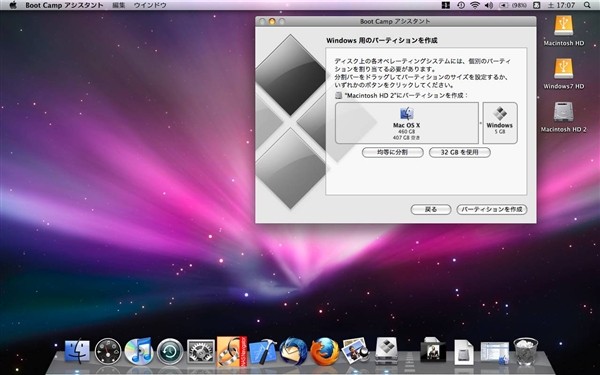Open the Apple menu
The height and width of the screenshot is (375, 600).
[13, 5]
